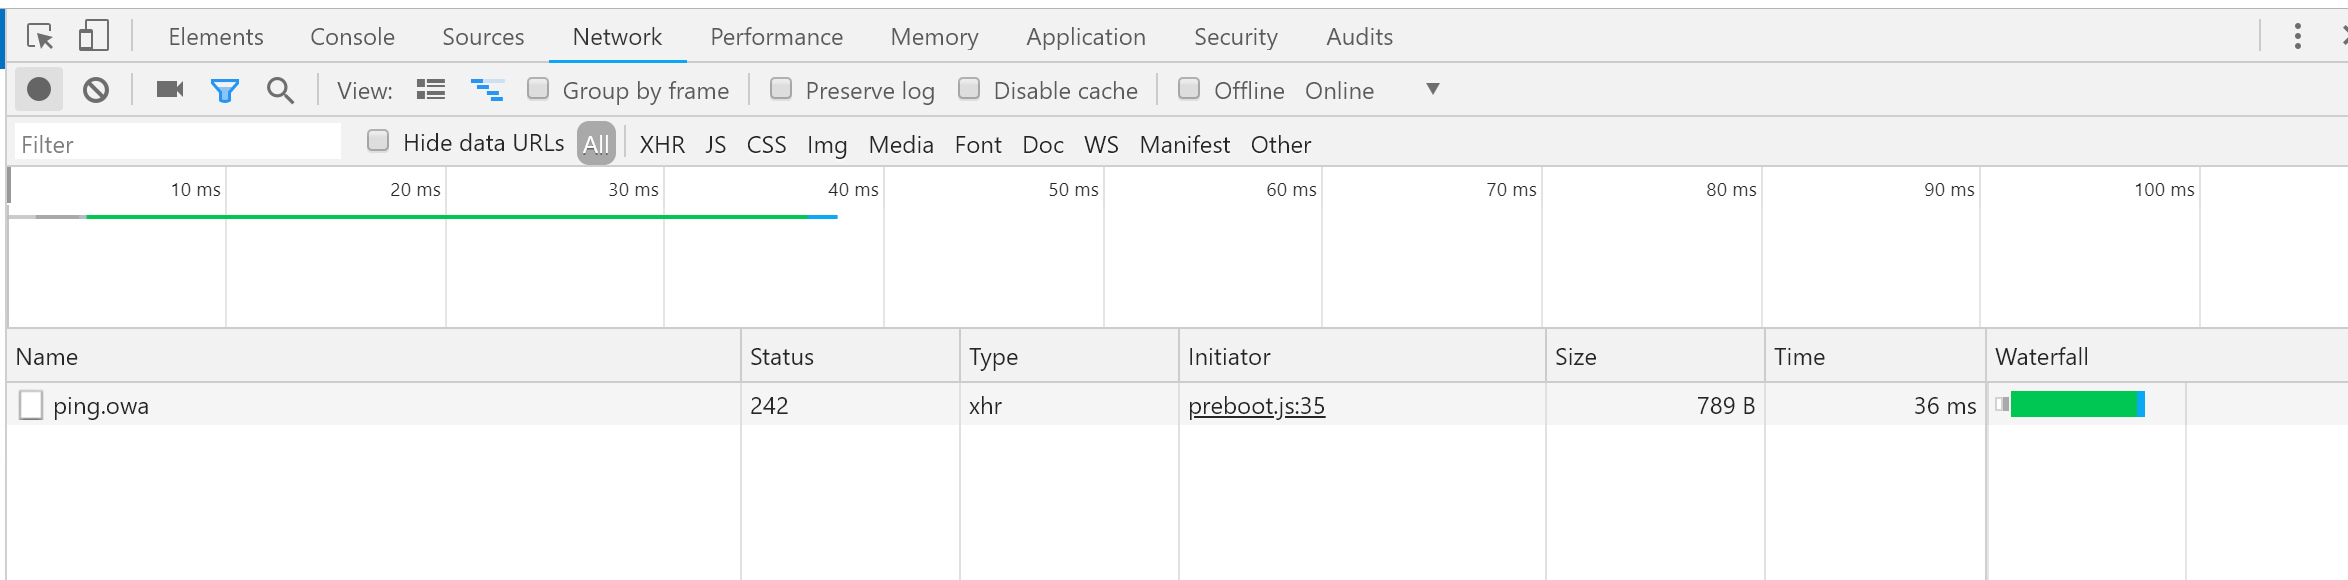Image resolution: width=2348 pixels, height=580 pixels.
Task: Switch to the Console tab
Action: point(352,37)
